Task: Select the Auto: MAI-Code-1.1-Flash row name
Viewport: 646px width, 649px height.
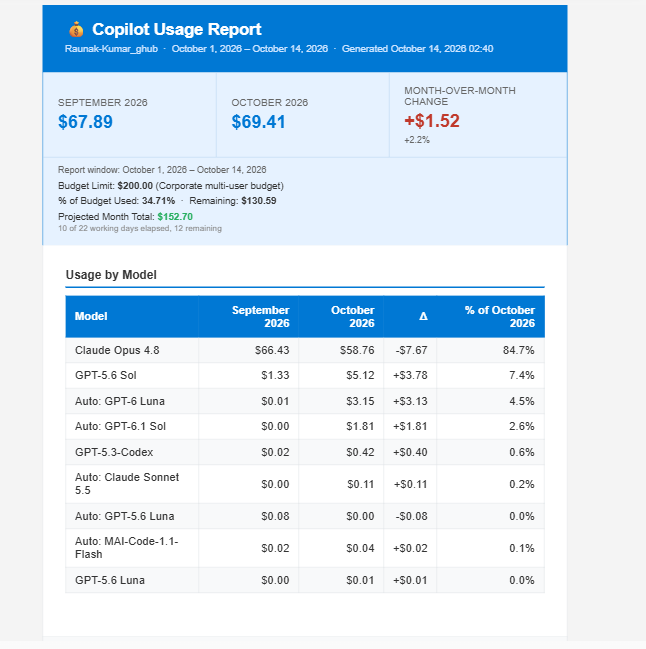Action: pos(127,548)
